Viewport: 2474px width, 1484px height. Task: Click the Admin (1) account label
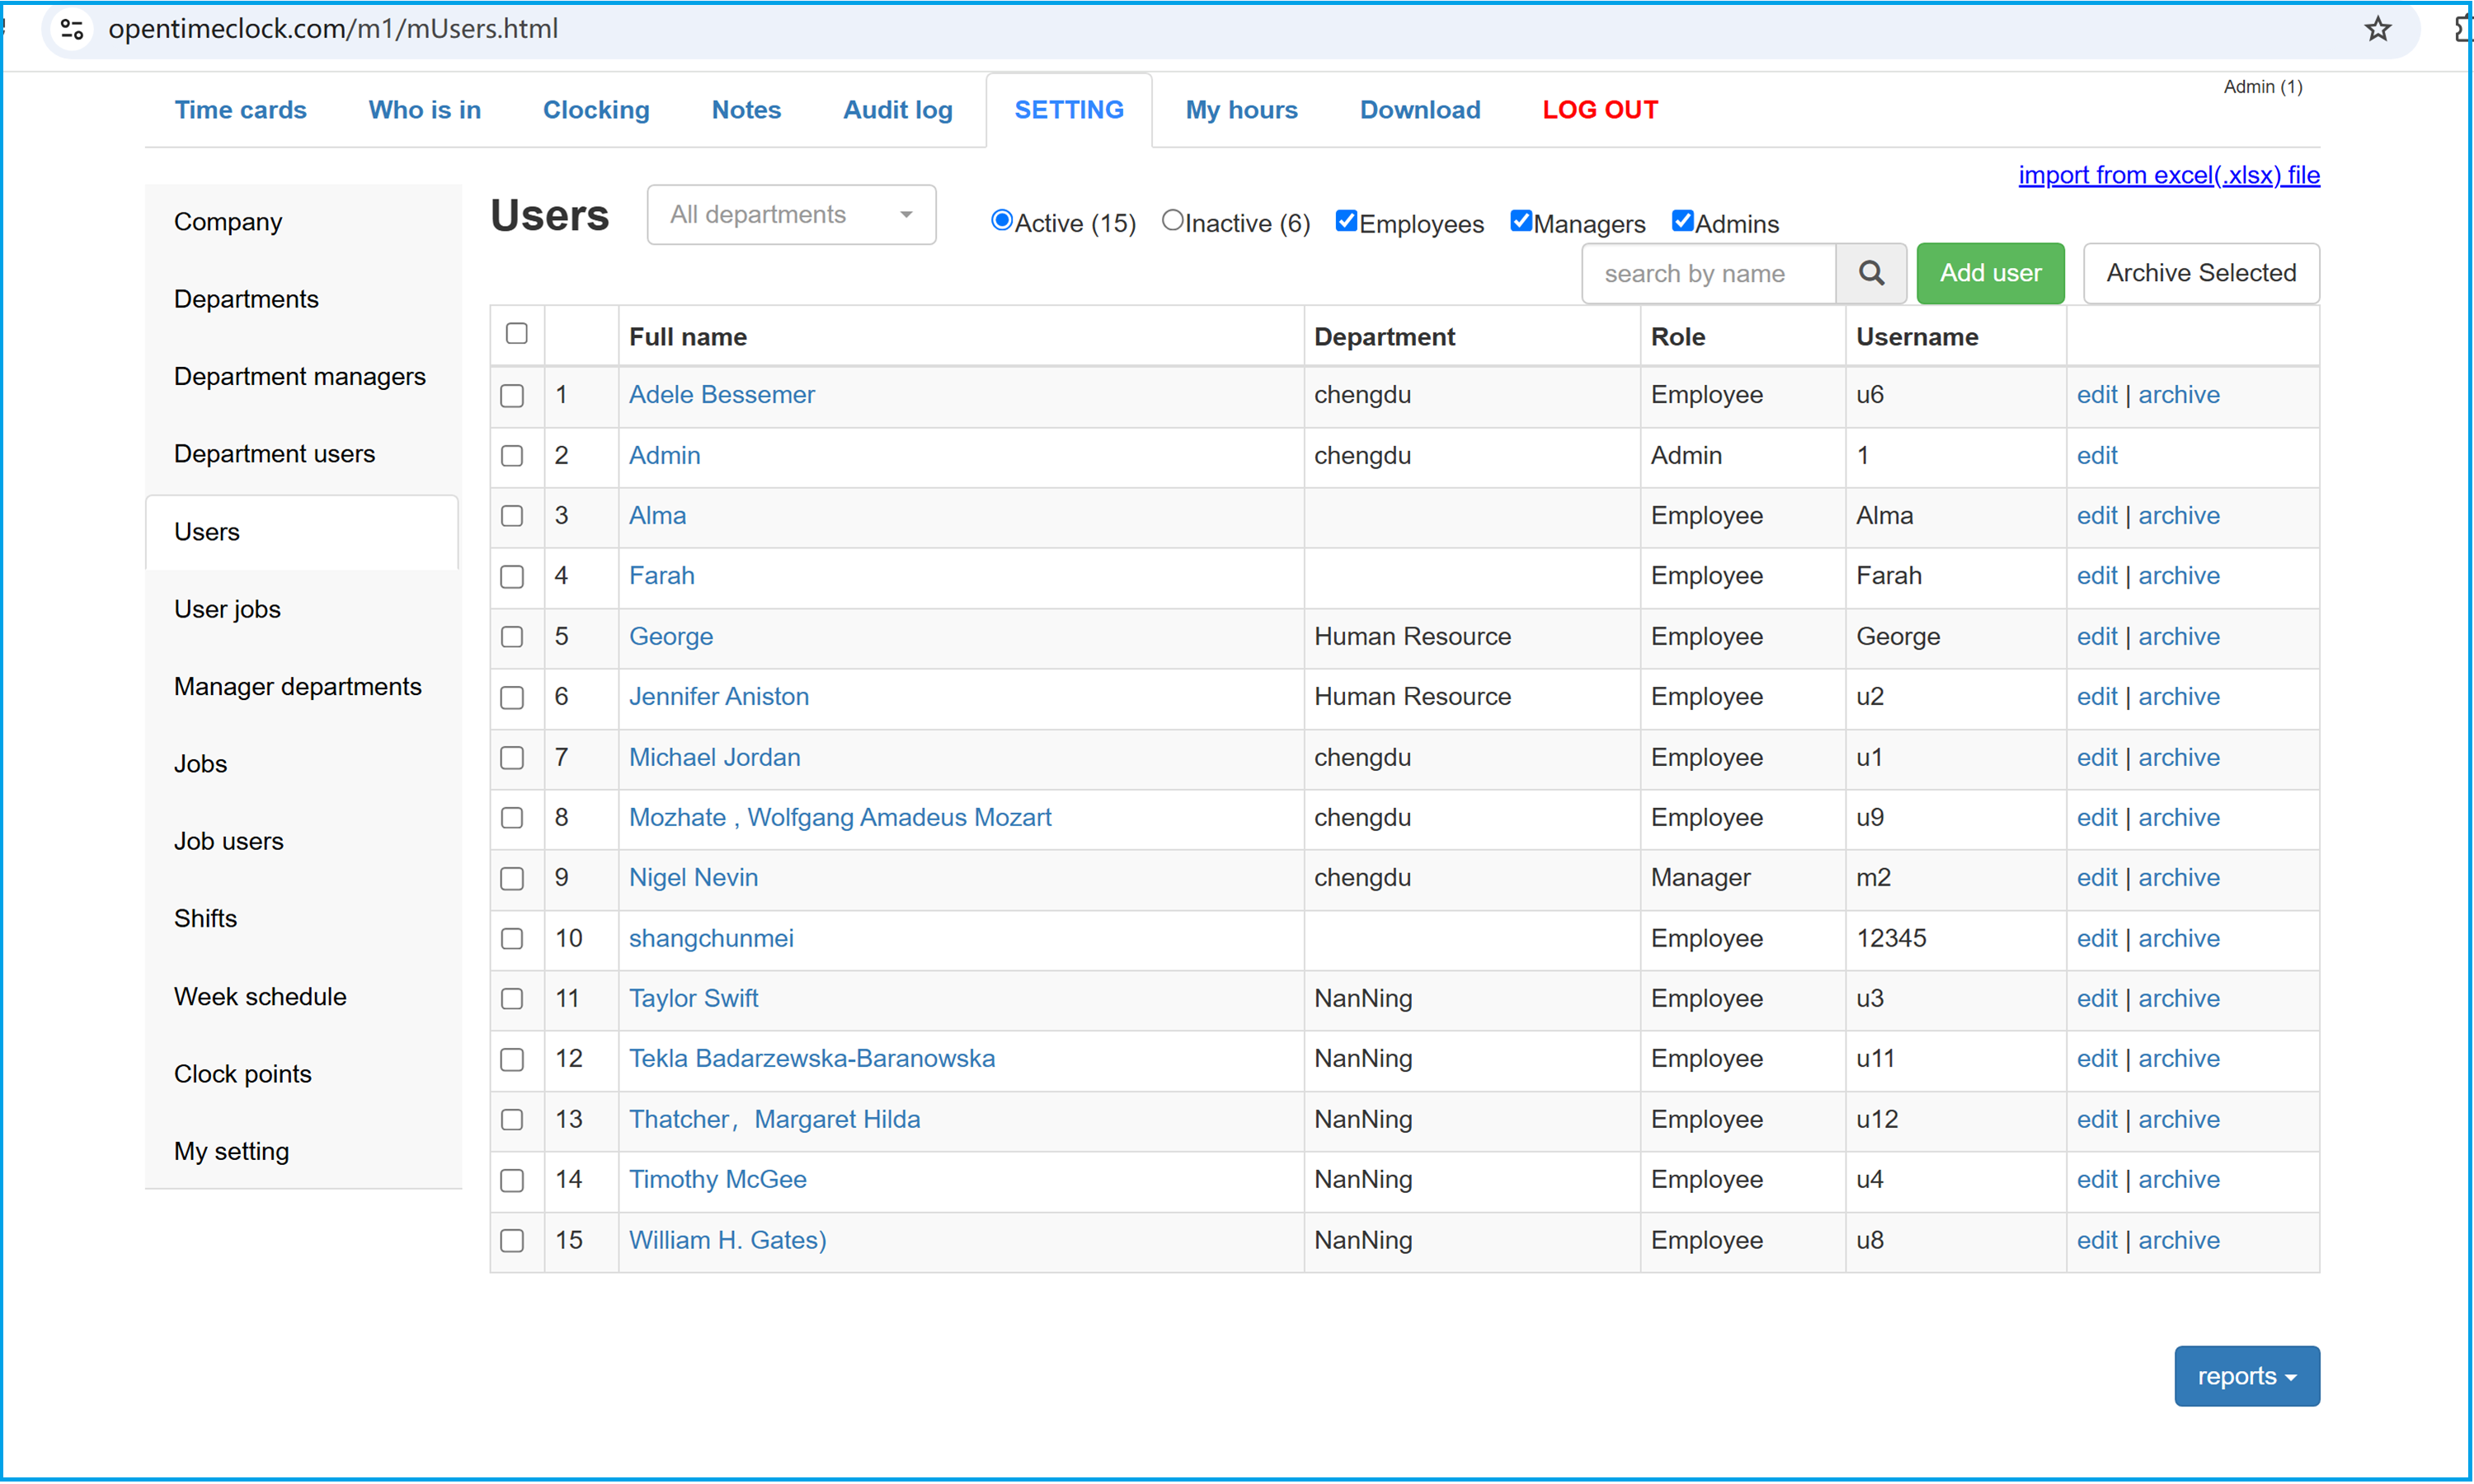pos(2262,87)
